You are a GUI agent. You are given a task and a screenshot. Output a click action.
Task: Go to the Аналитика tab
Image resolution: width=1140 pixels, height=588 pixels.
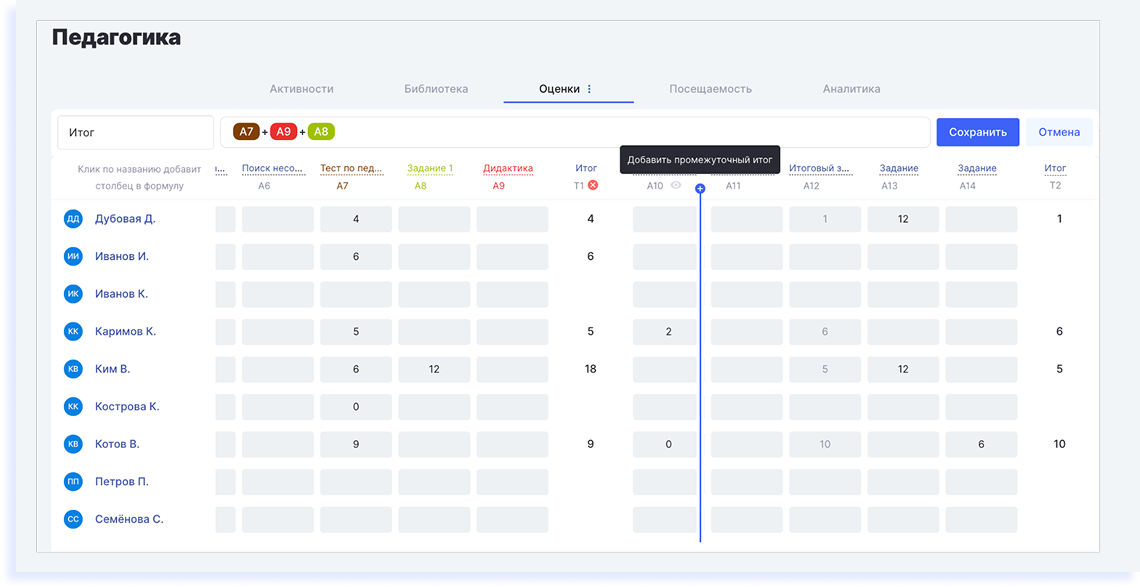(851, 89)
